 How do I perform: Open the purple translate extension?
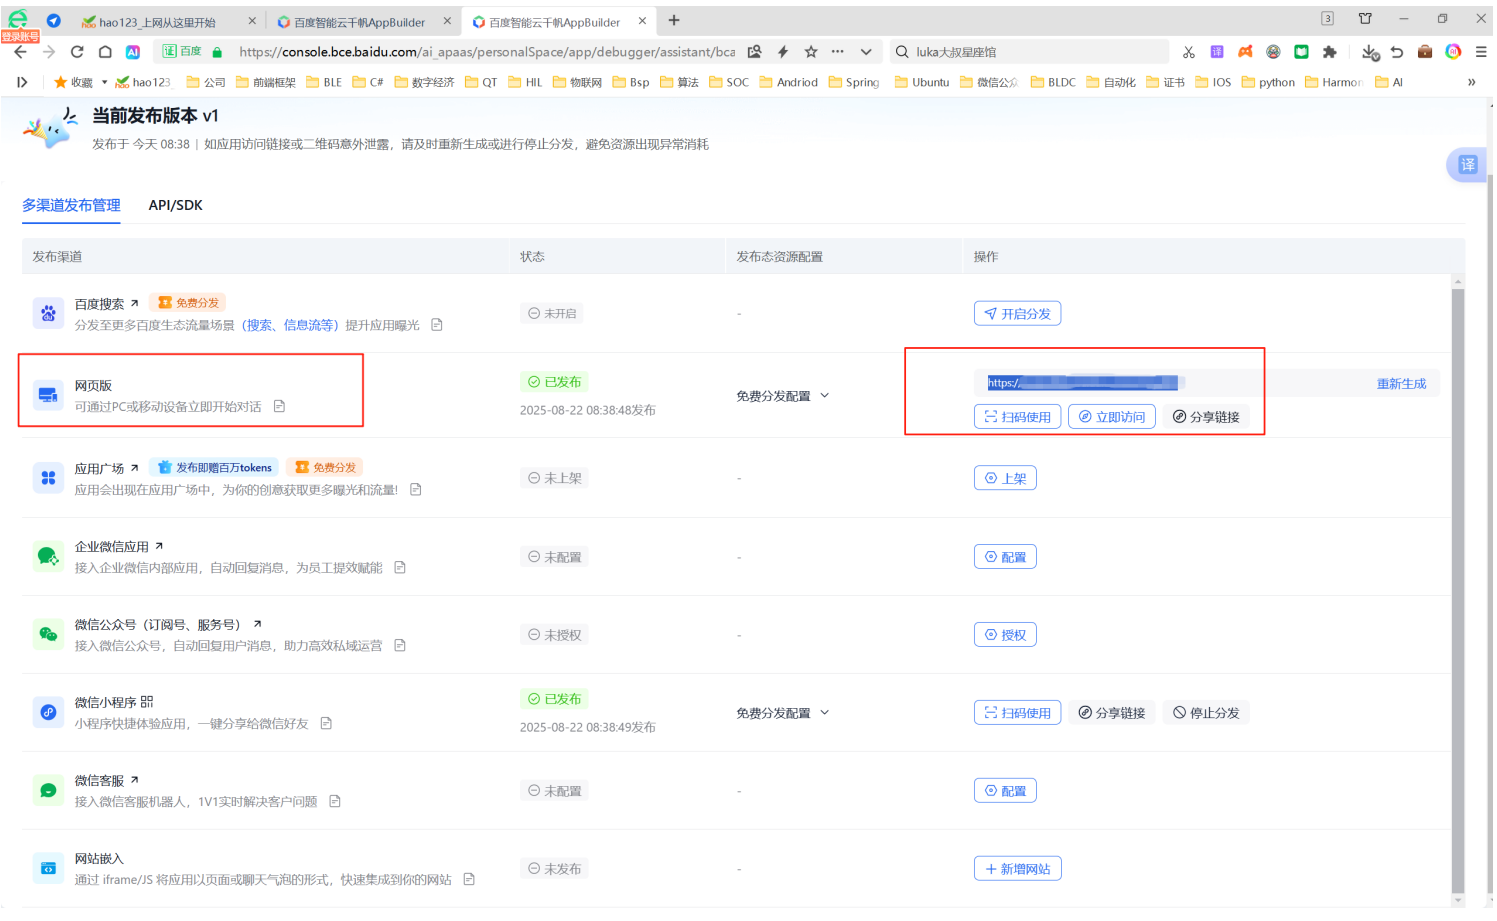click(x=1217, y=52)
